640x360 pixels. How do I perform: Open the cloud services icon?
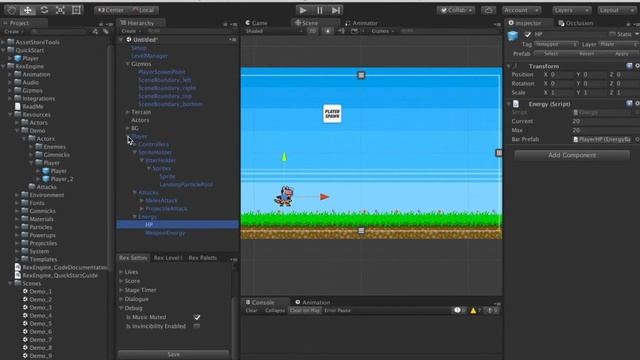coord(489,10)
